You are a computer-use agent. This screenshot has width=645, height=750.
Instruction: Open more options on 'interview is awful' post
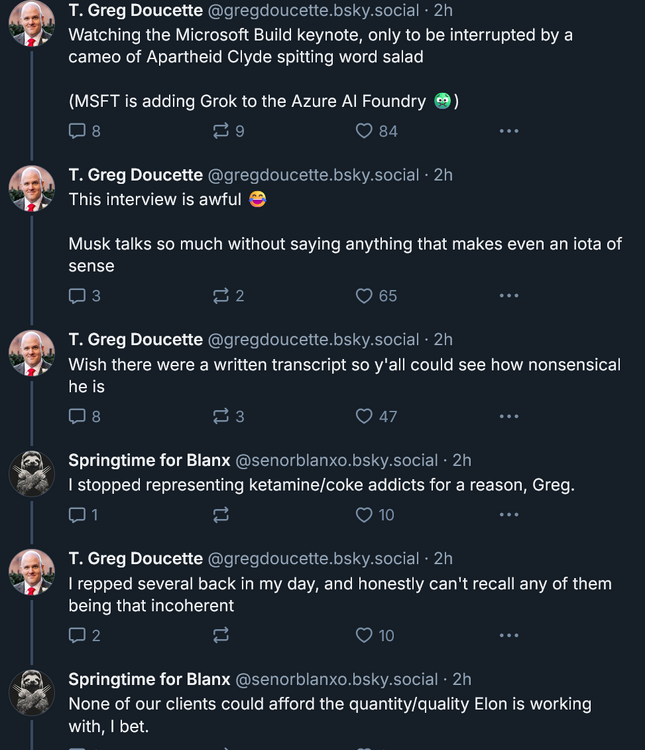[508, 295]
